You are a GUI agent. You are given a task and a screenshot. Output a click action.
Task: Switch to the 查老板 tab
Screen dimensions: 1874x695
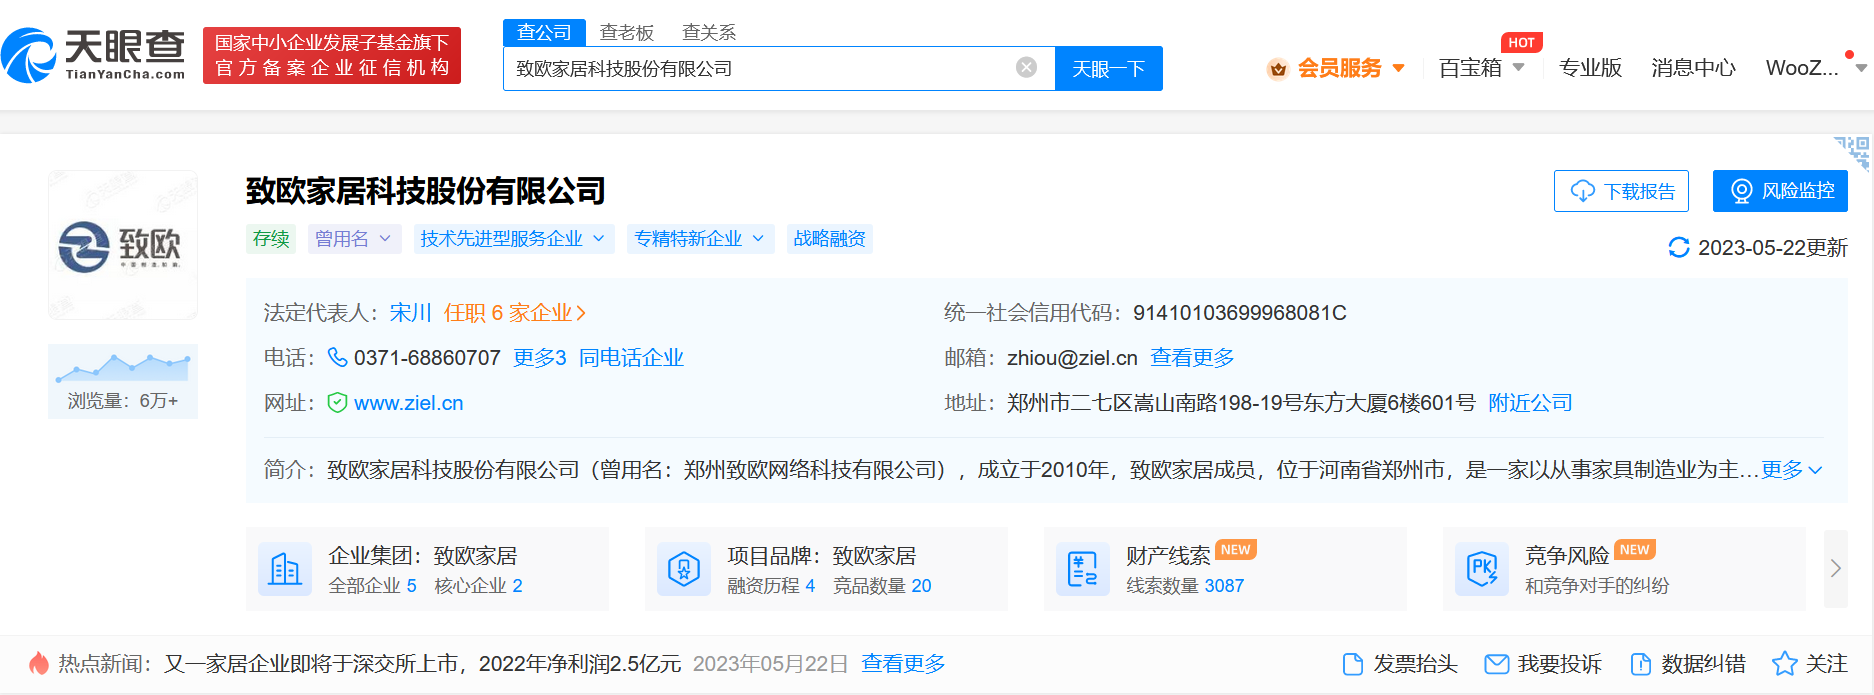(x=626, y=33)
